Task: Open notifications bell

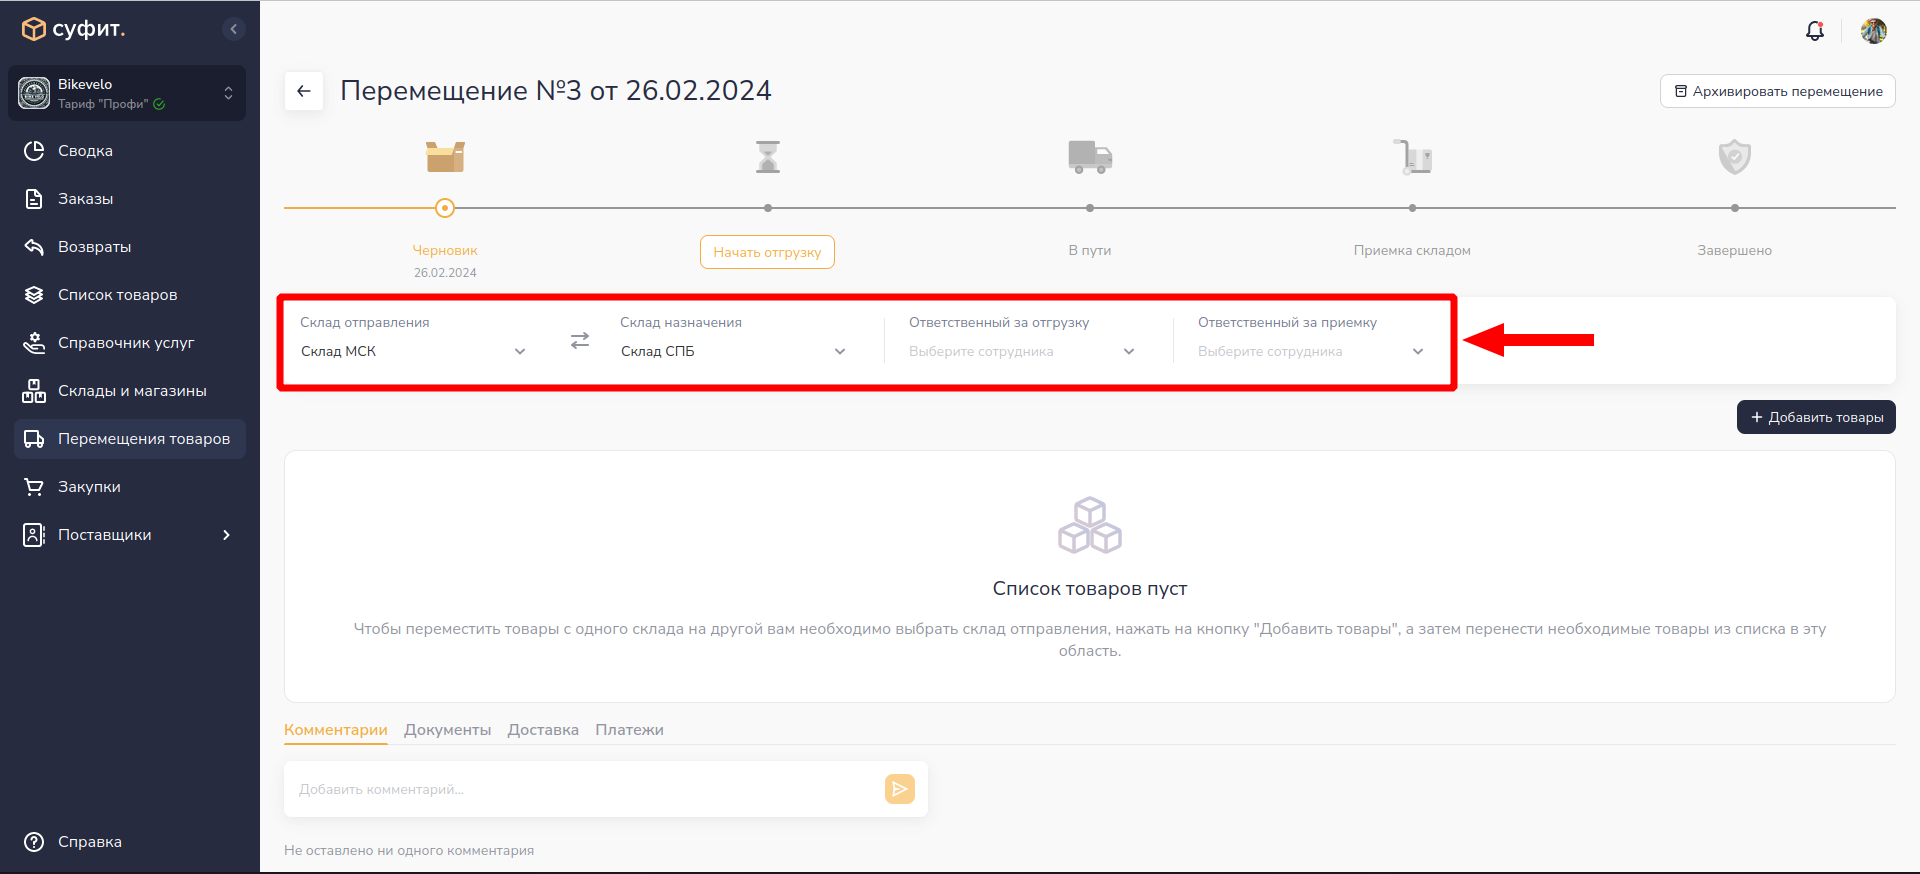Action: (x=1815, y=31)
